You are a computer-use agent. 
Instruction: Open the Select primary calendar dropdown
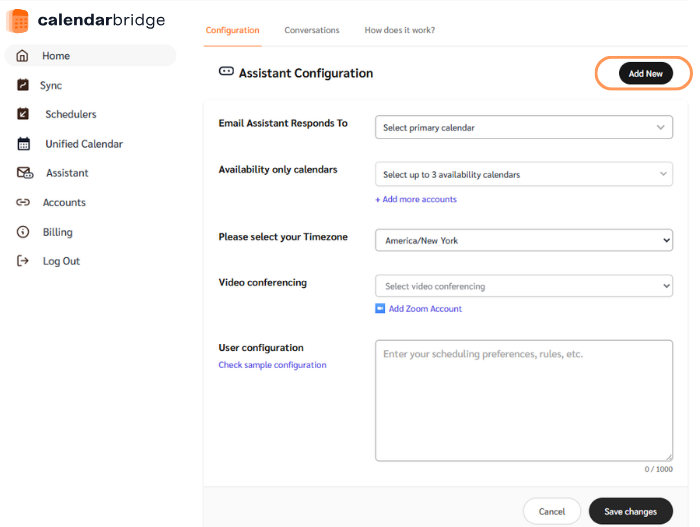coord(524,127)
